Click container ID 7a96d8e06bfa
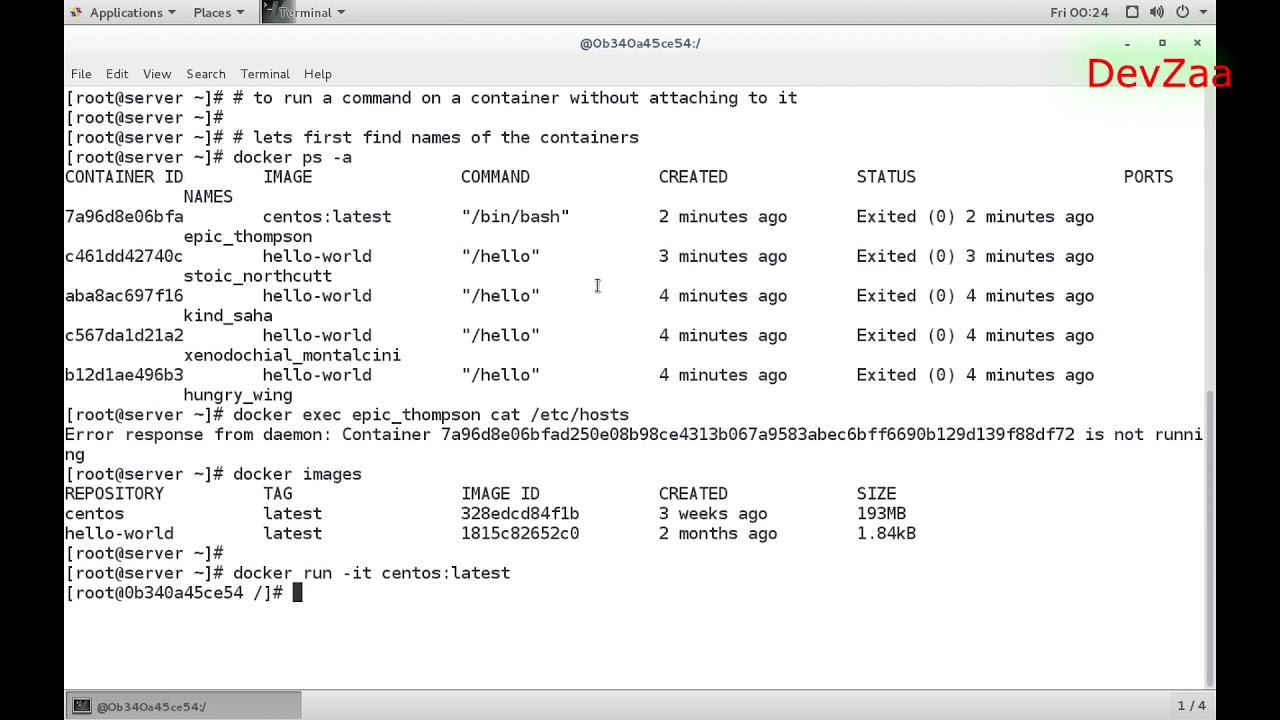 click(124, 217)
